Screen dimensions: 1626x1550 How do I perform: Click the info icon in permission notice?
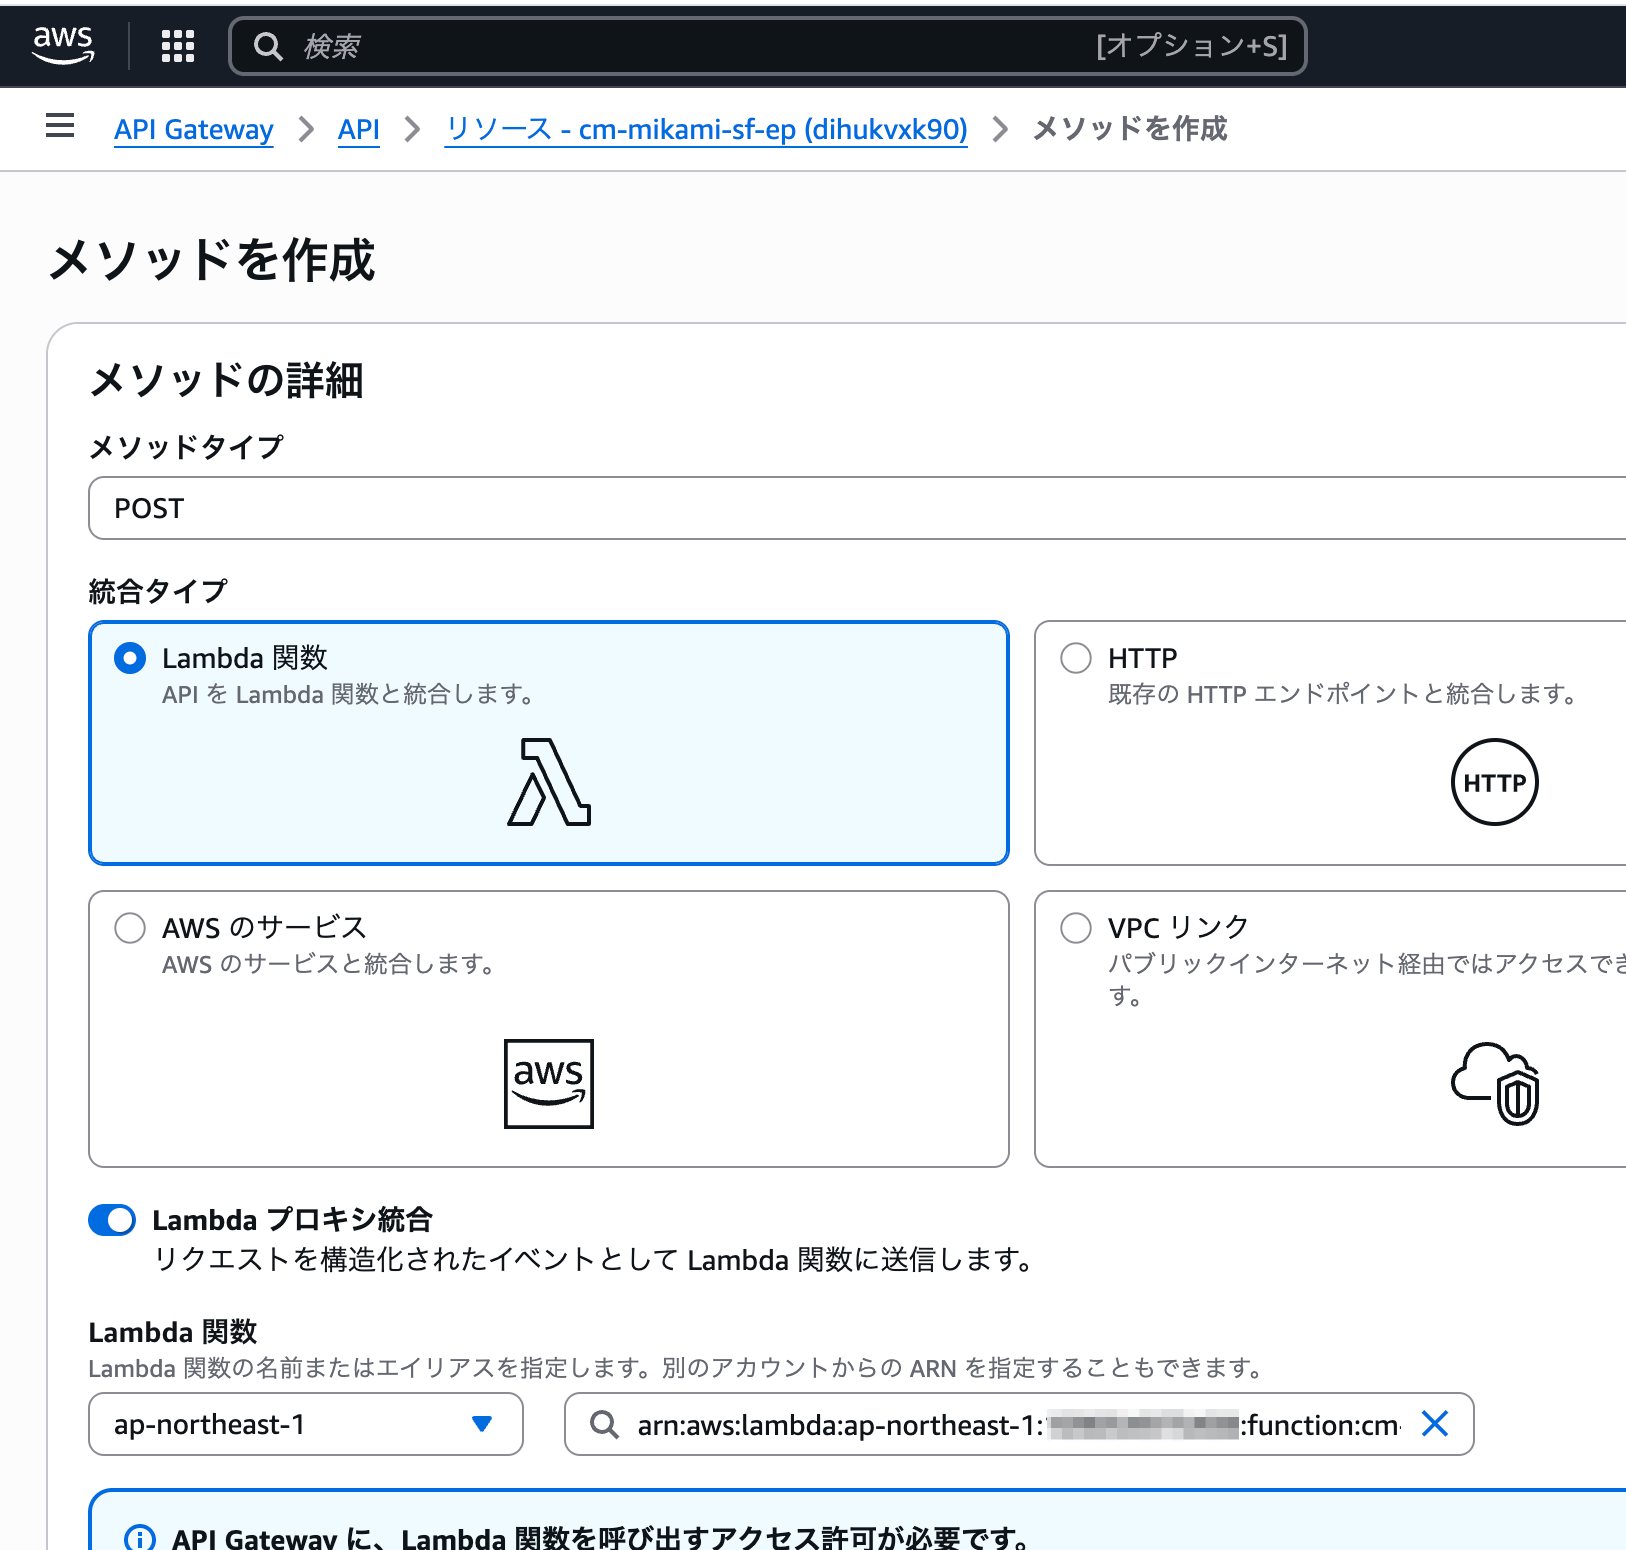[140, 1538]
